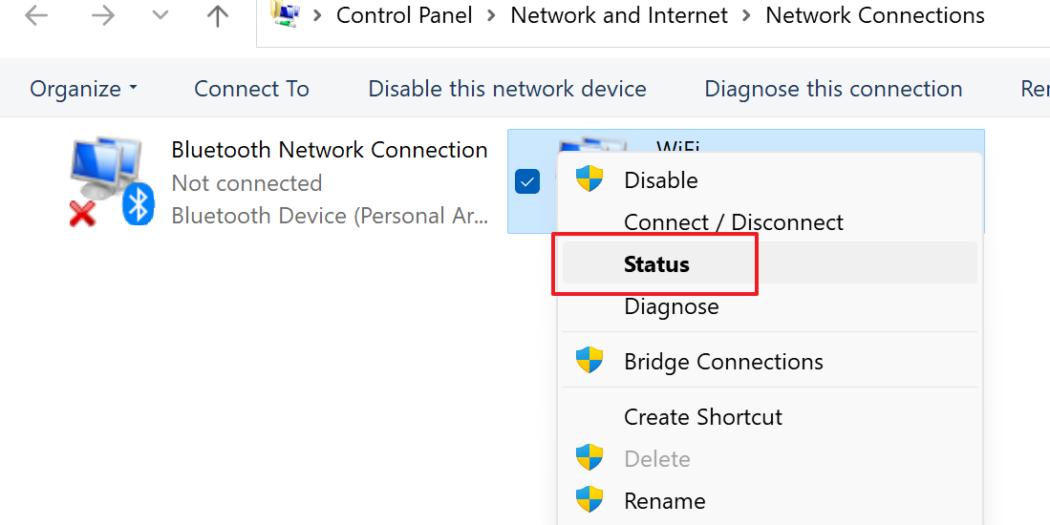Go up one folder level arrow

click(218, 16)
